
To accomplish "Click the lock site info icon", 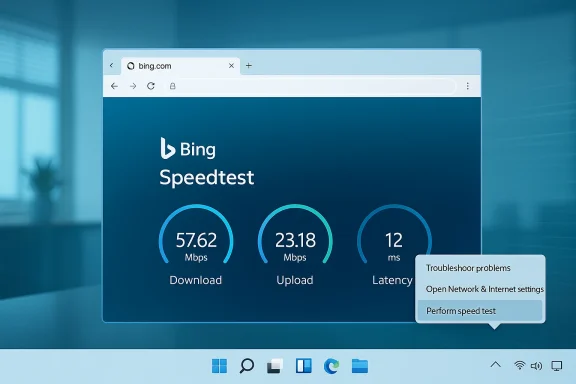I will [x=173, y=86].
